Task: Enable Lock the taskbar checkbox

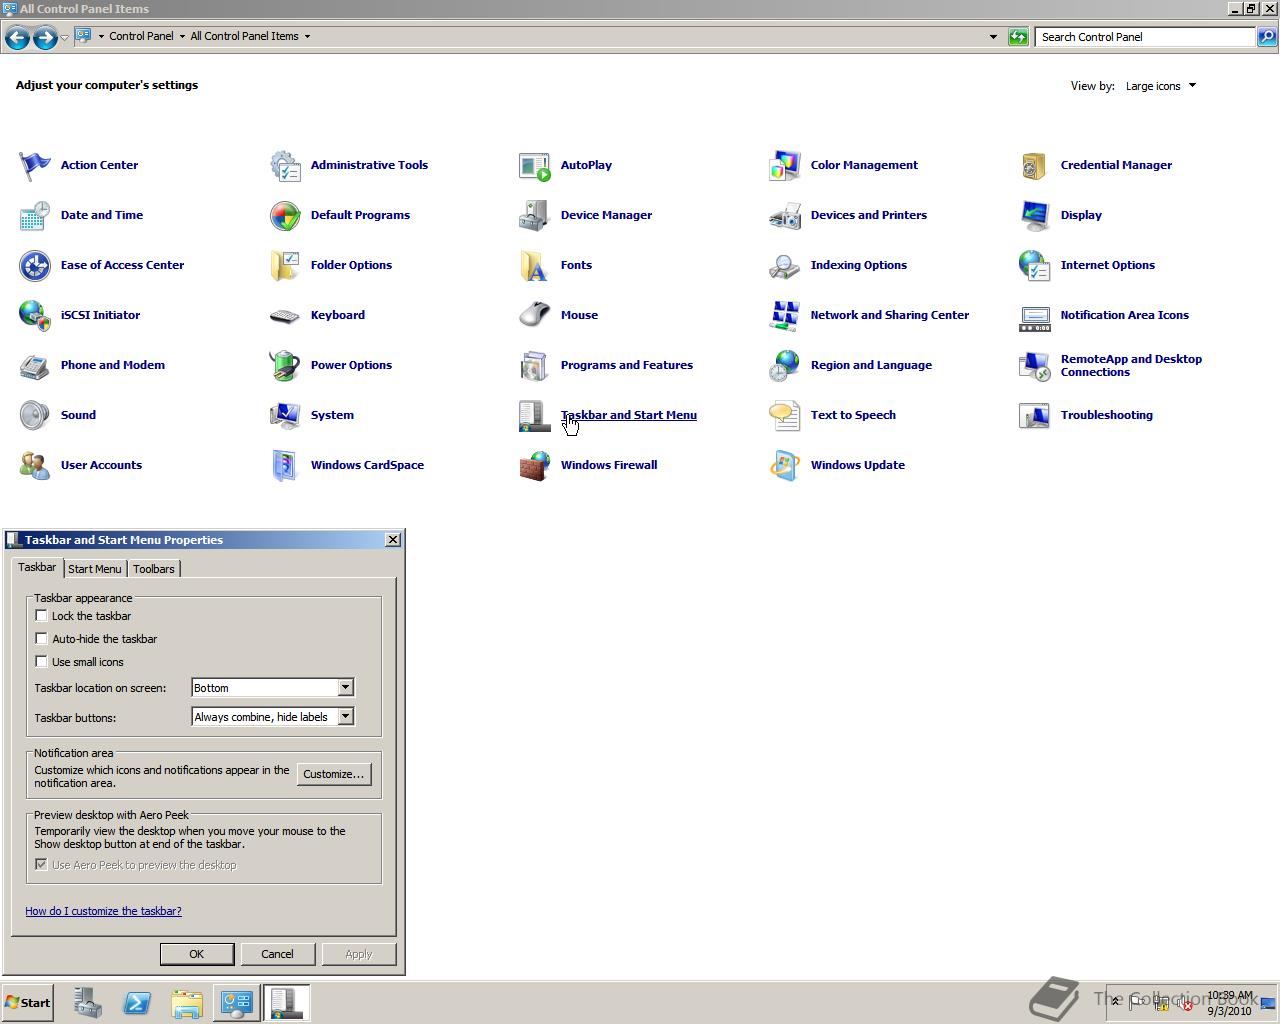Action: click(x=41, y=616)
